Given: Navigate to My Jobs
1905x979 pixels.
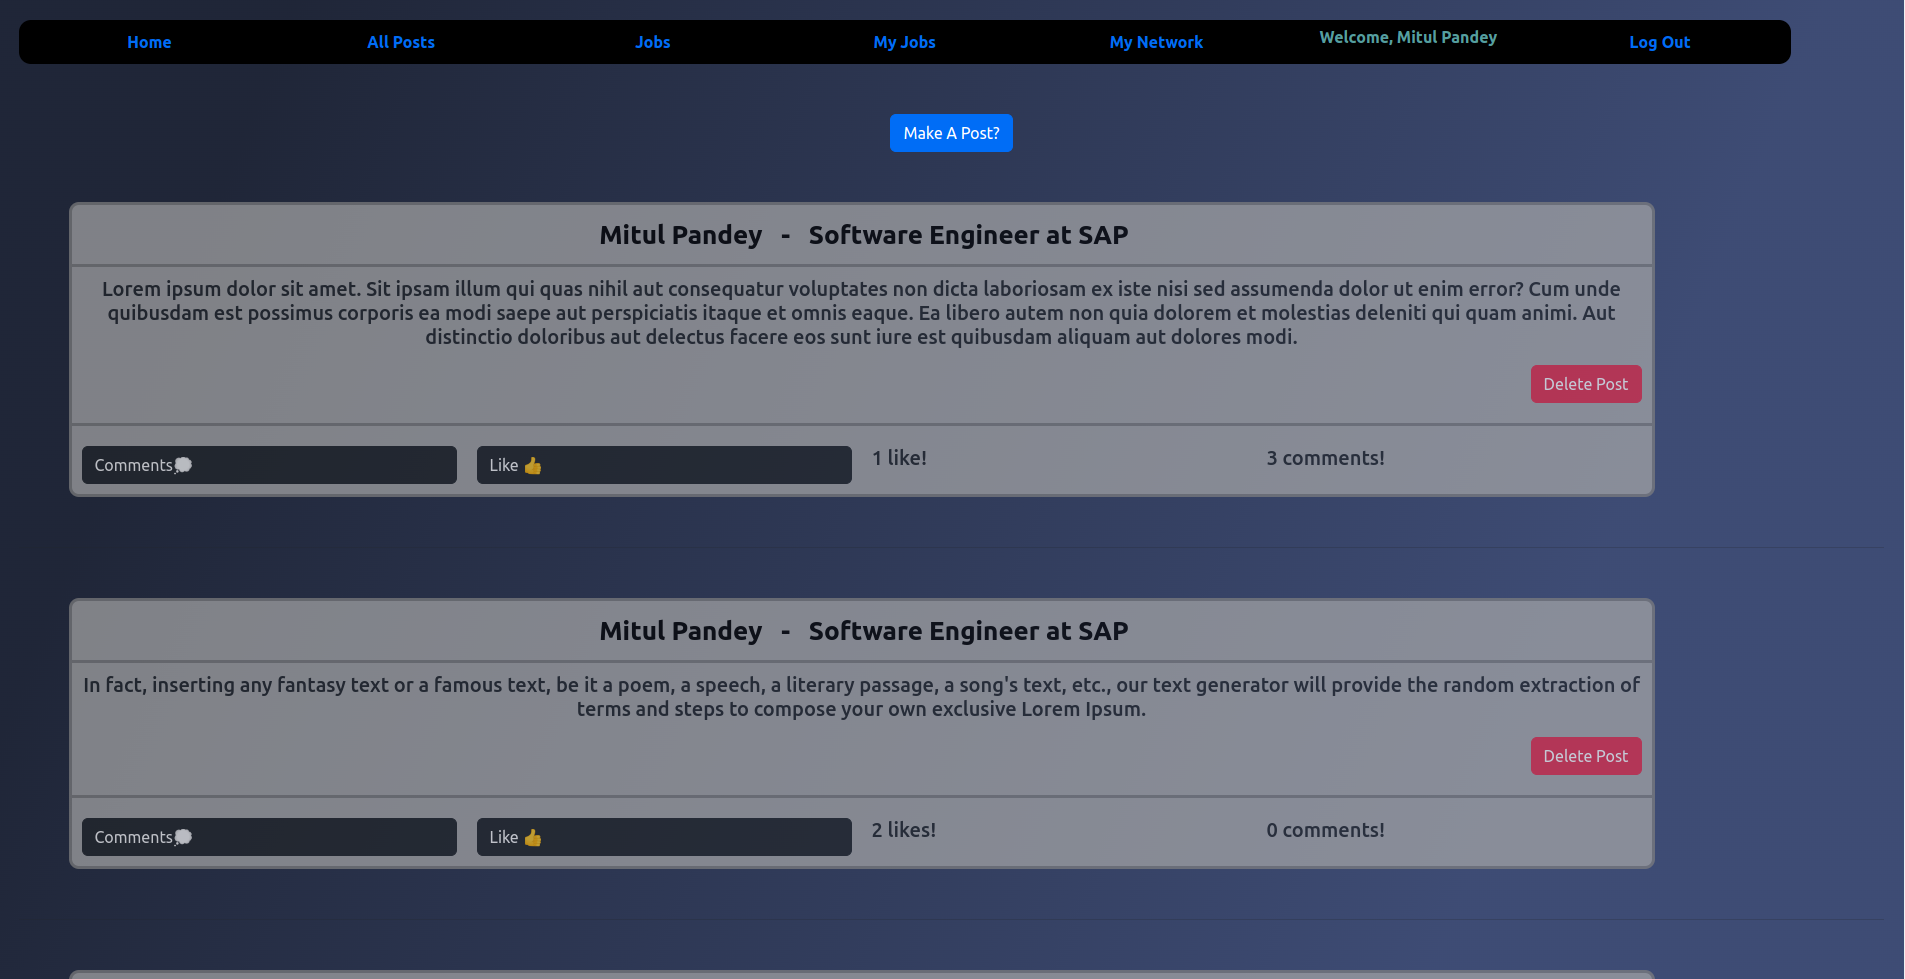Looking at the screenshot, I should tap(905, 42).
